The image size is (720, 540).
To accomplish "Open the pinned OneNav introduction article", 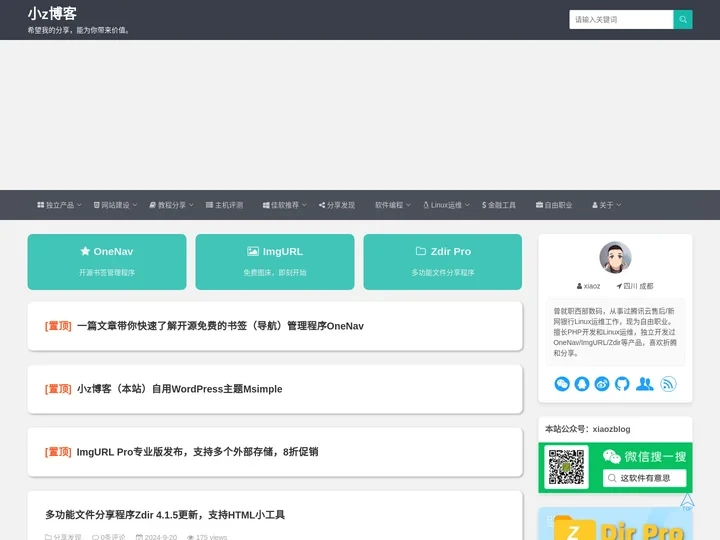I will 220,326.
